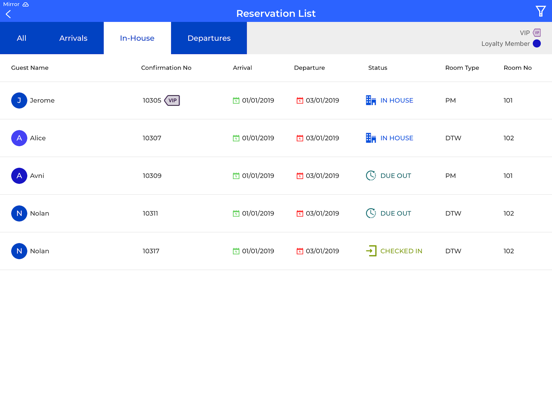Click the Reservation List title
This screenshot has height=414, width=552.
276,13
